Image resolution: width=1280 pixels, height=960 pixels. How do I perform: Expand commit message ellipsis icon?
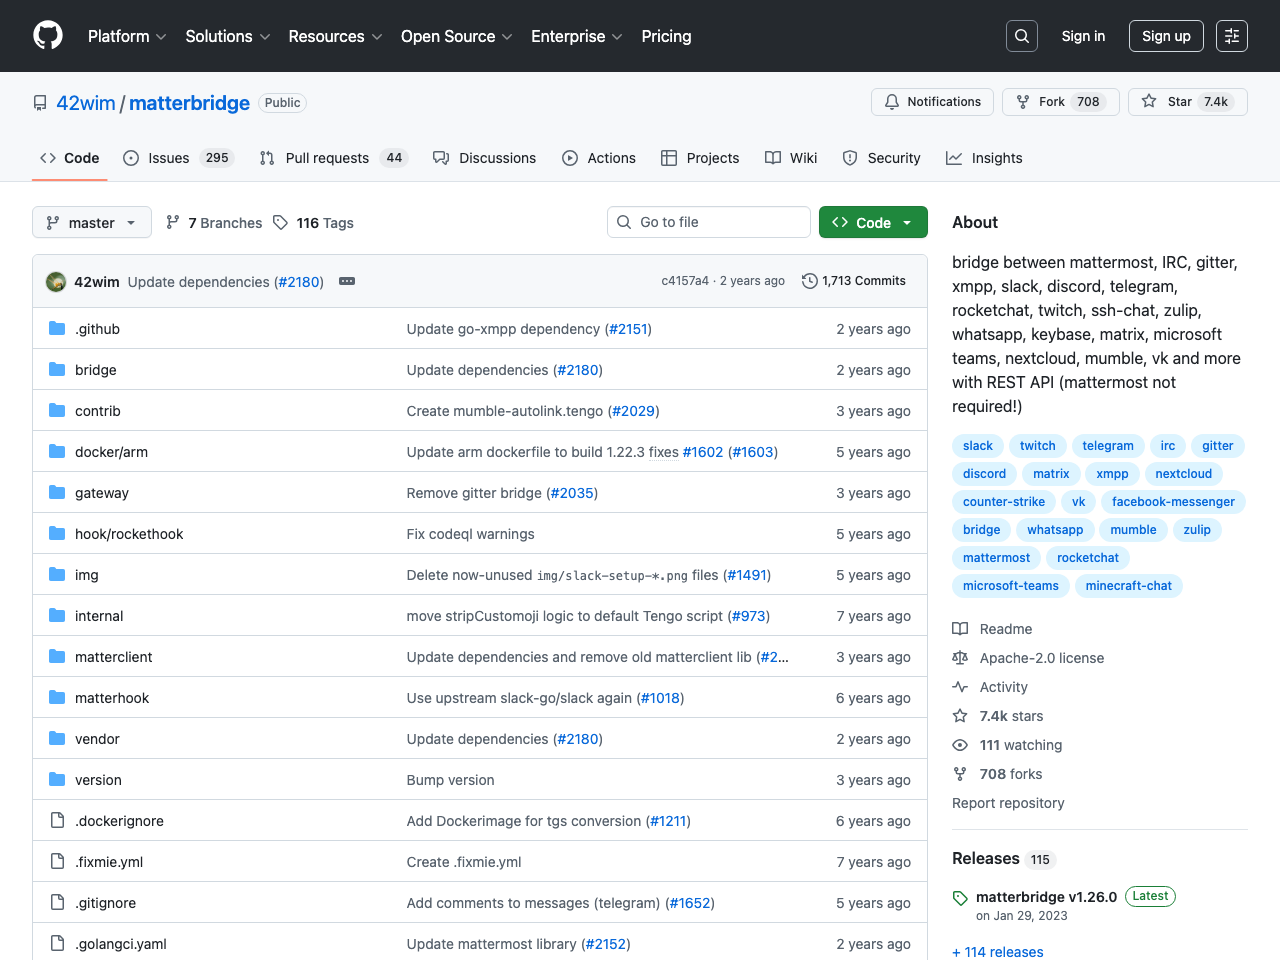(x=347, y=282)
